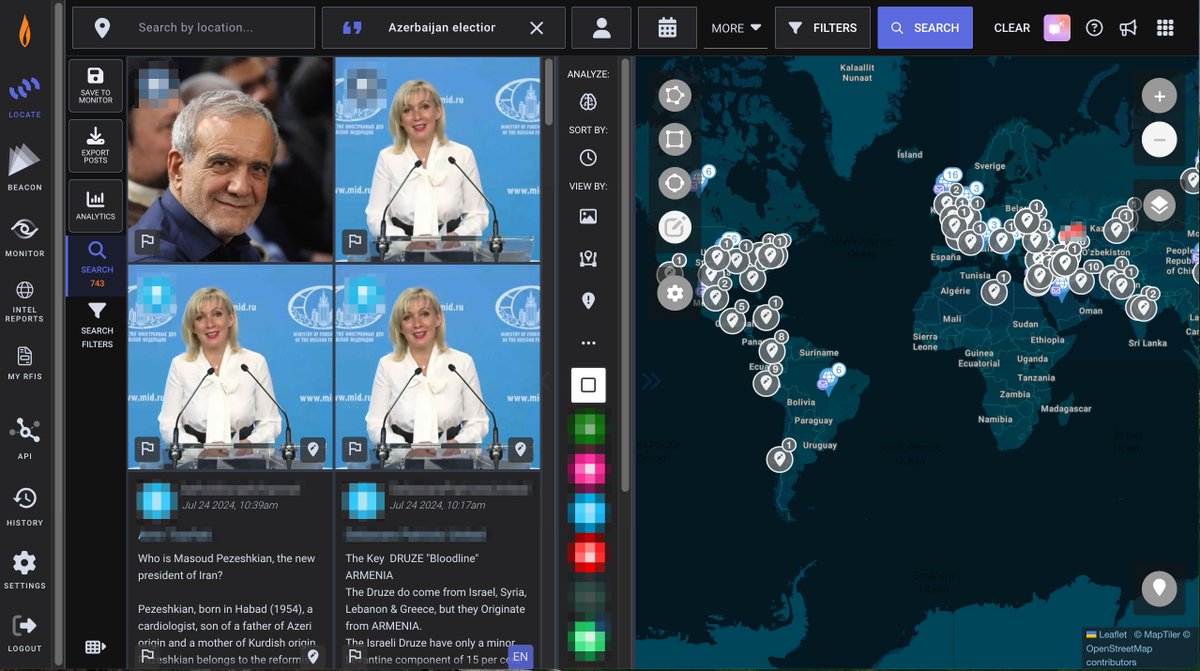
Task: Click the Search by location field
Action: click(x=195, y=28)
